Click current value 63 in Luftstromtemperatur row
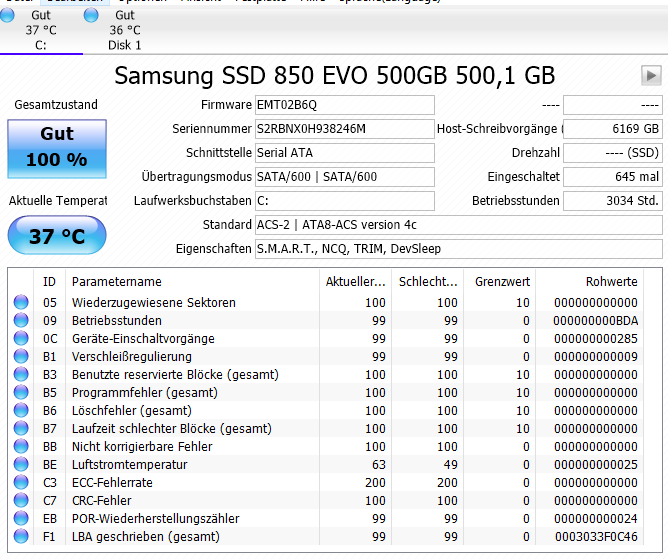 click(379, 464)
